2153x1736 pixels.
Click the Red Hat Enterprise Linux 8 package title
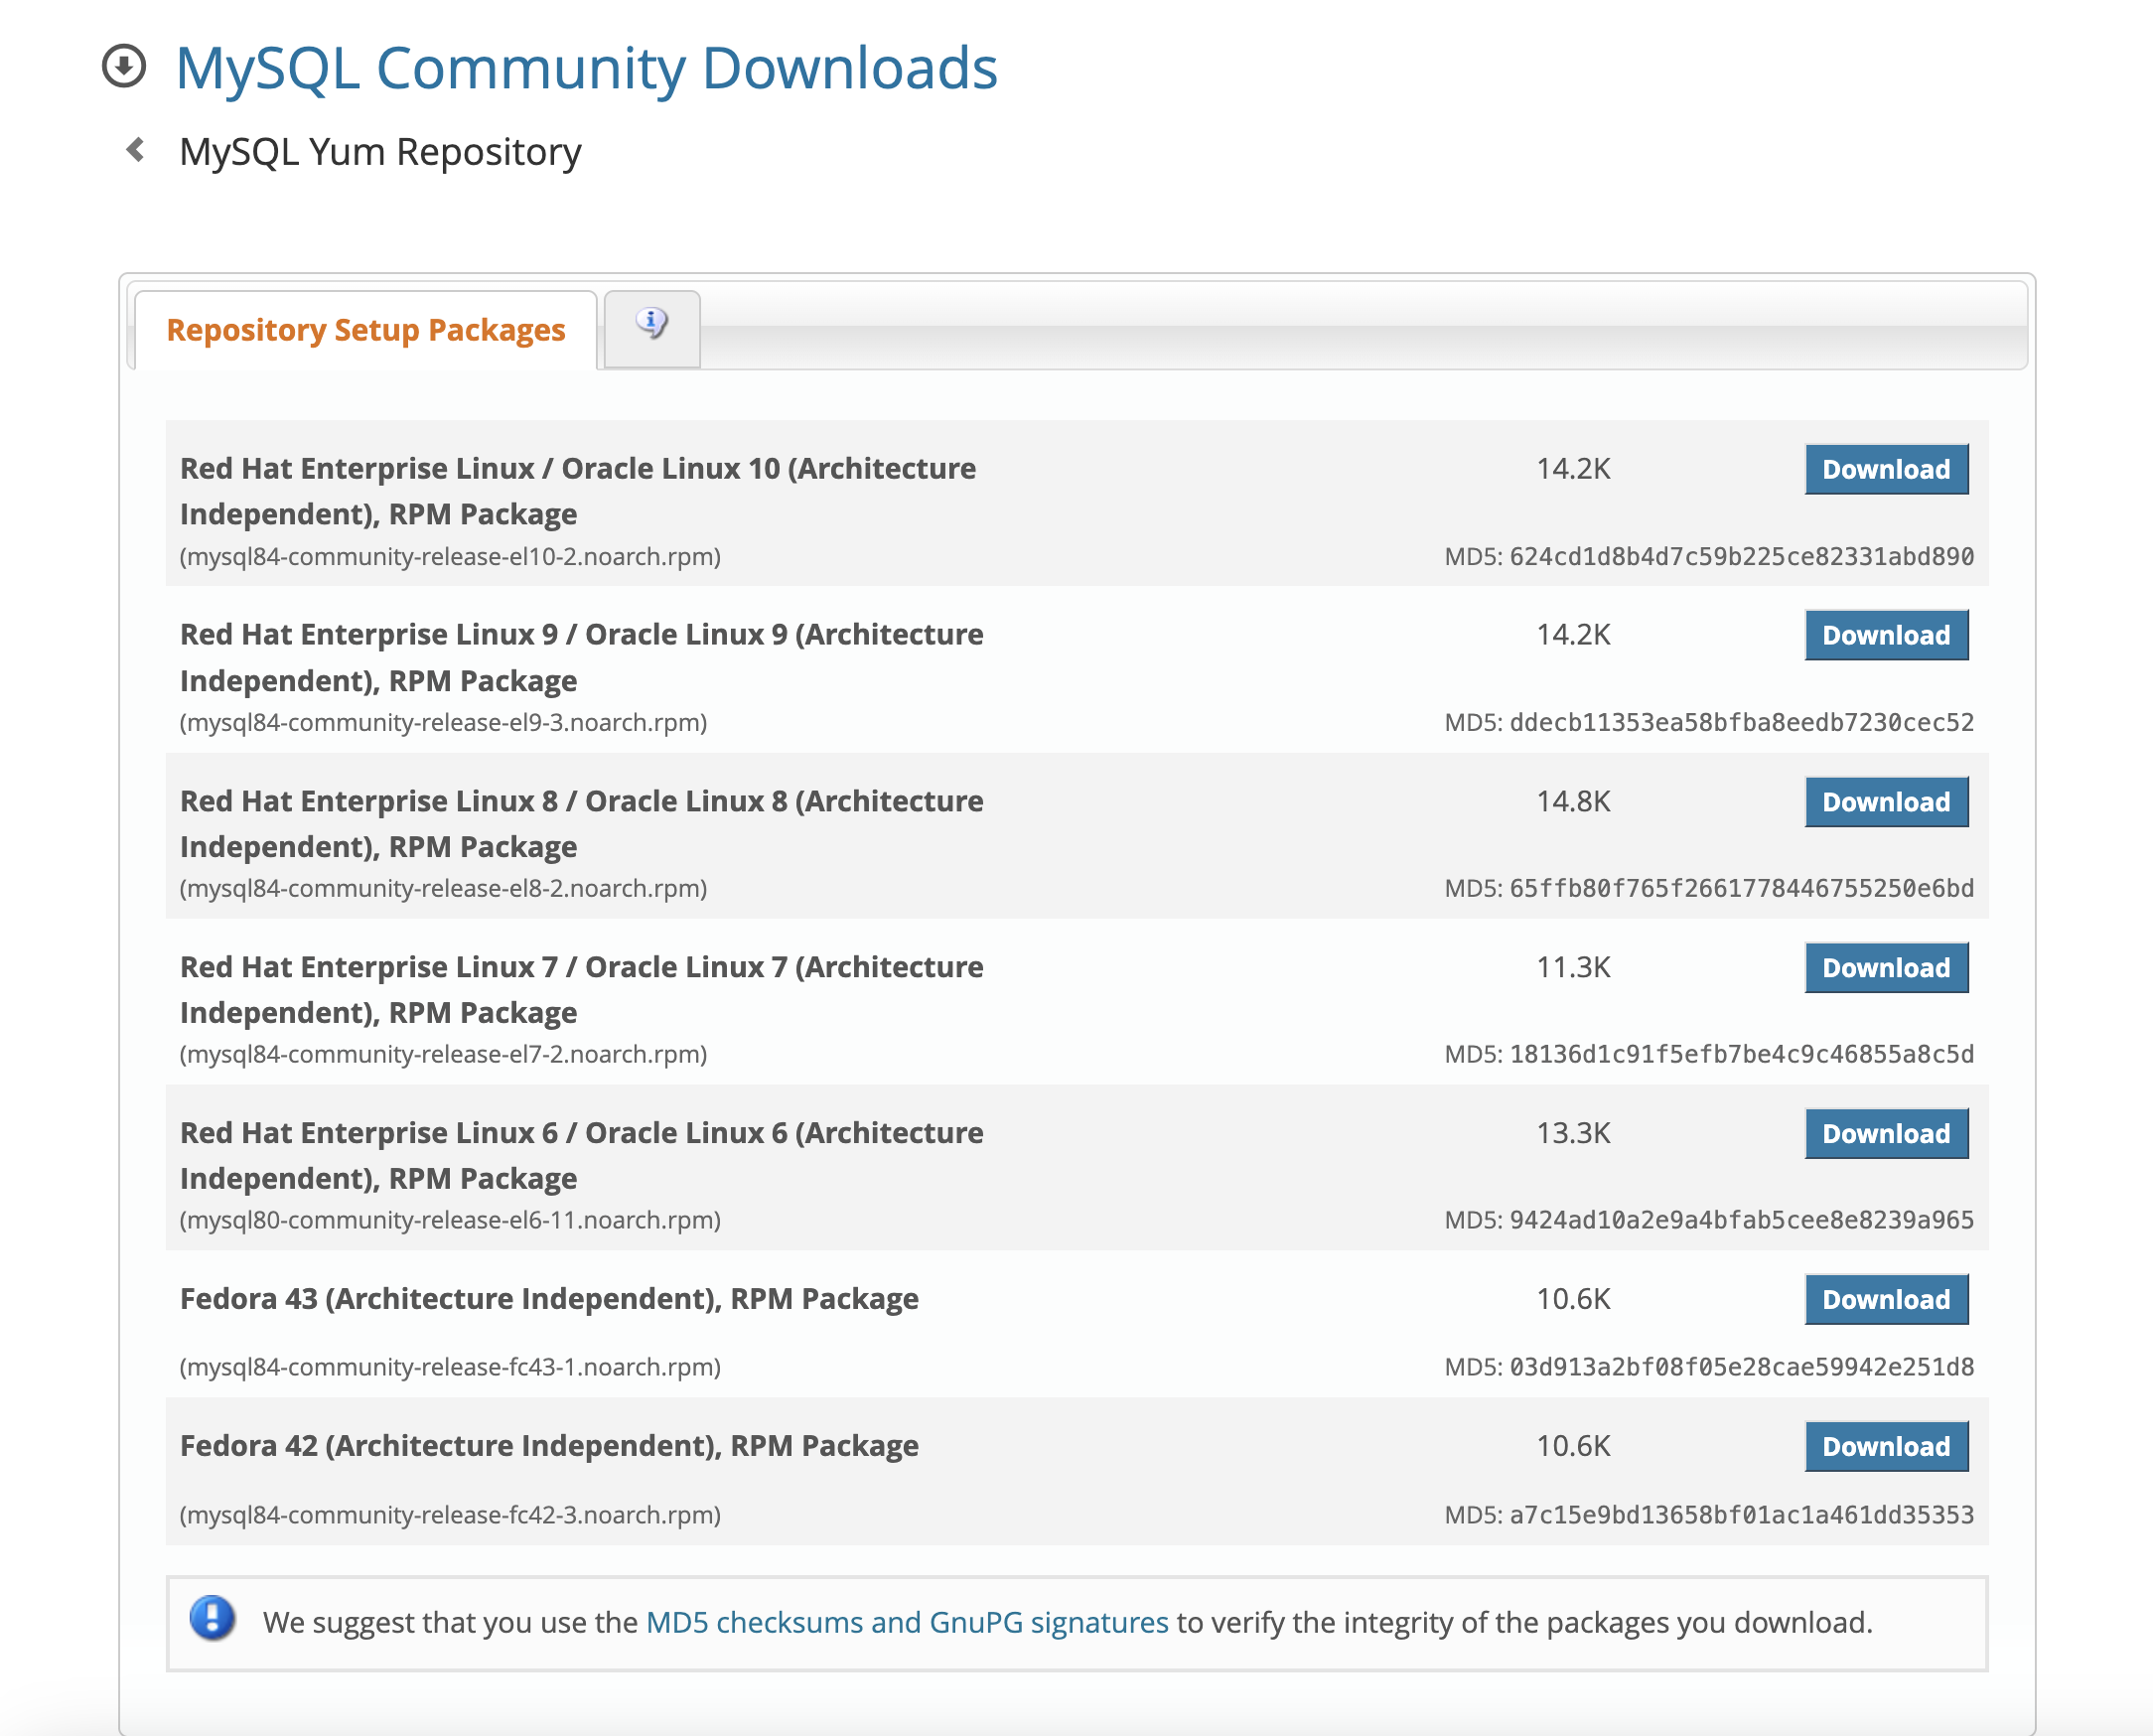(x=581, y=823)
